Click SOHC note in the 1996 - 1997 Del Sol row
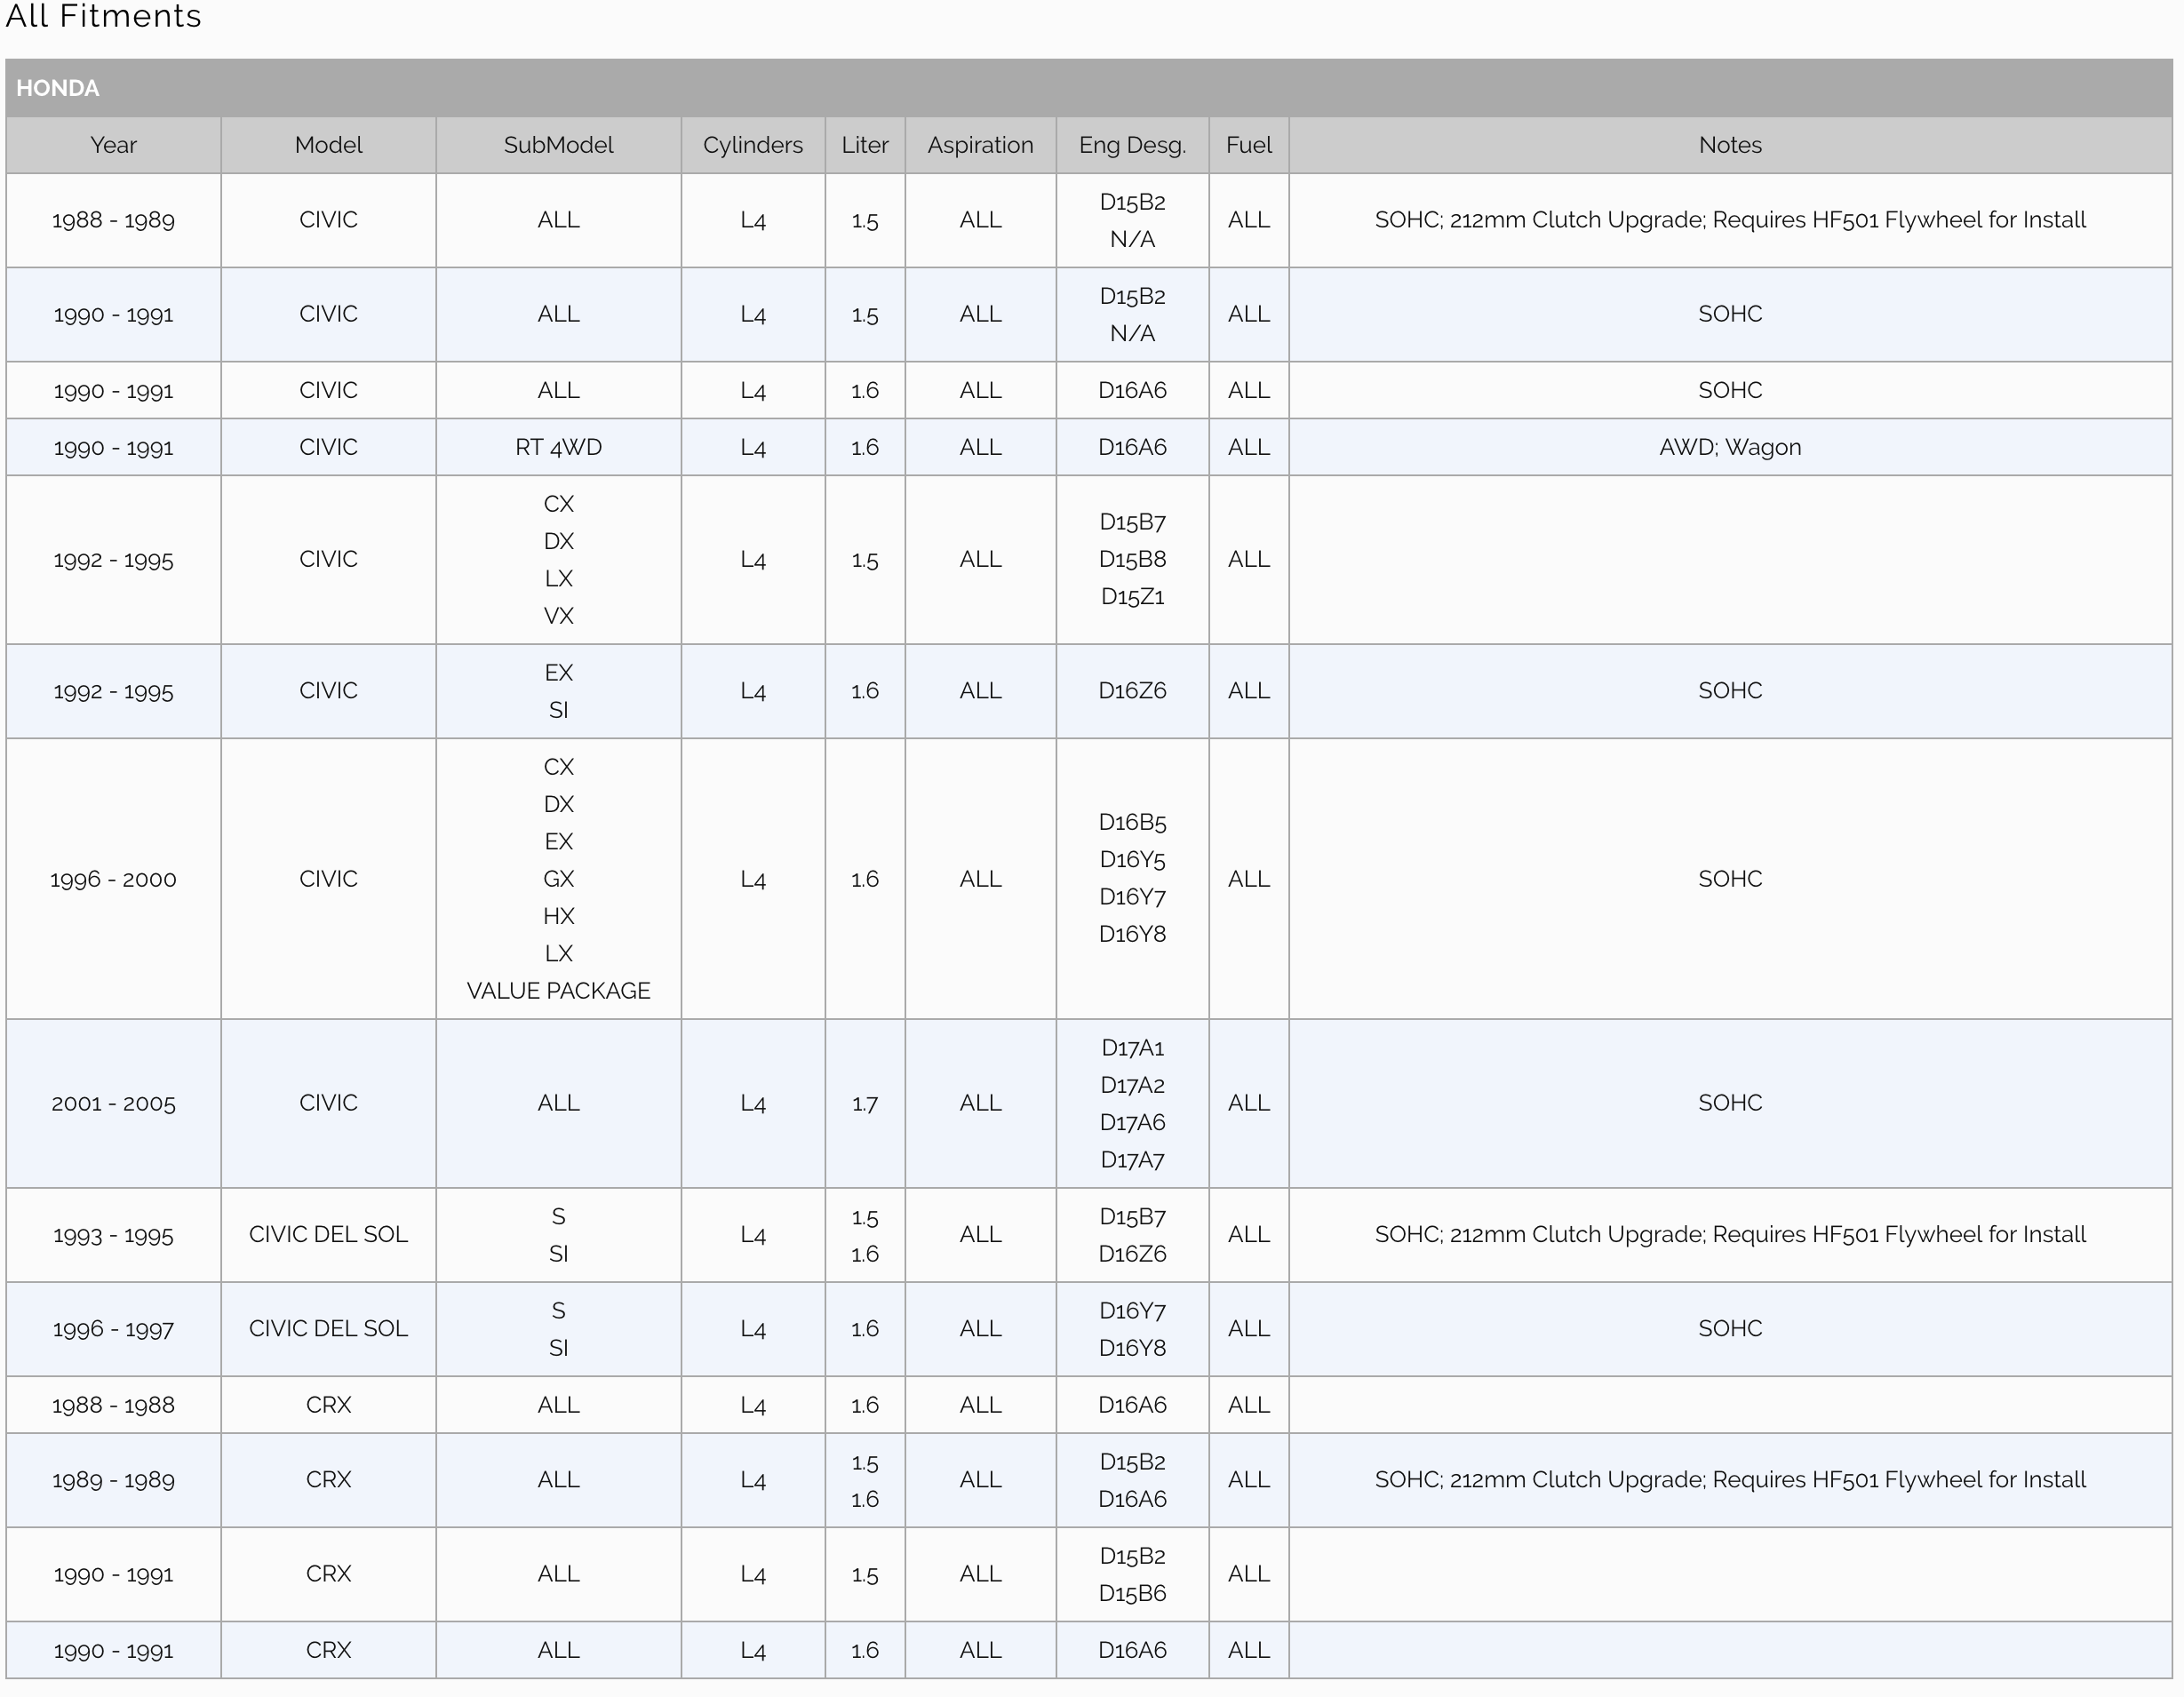Viewport: 2184px width, 1697px height. click(x=1730, y=1329)
